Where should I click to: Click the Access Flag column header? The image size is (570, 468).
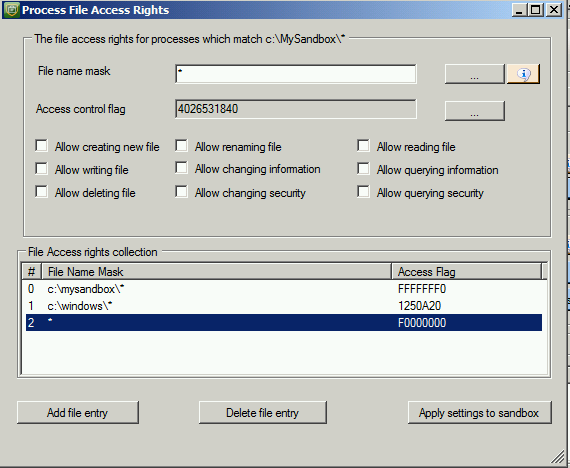pyautogui.click(x=466, y=272)
